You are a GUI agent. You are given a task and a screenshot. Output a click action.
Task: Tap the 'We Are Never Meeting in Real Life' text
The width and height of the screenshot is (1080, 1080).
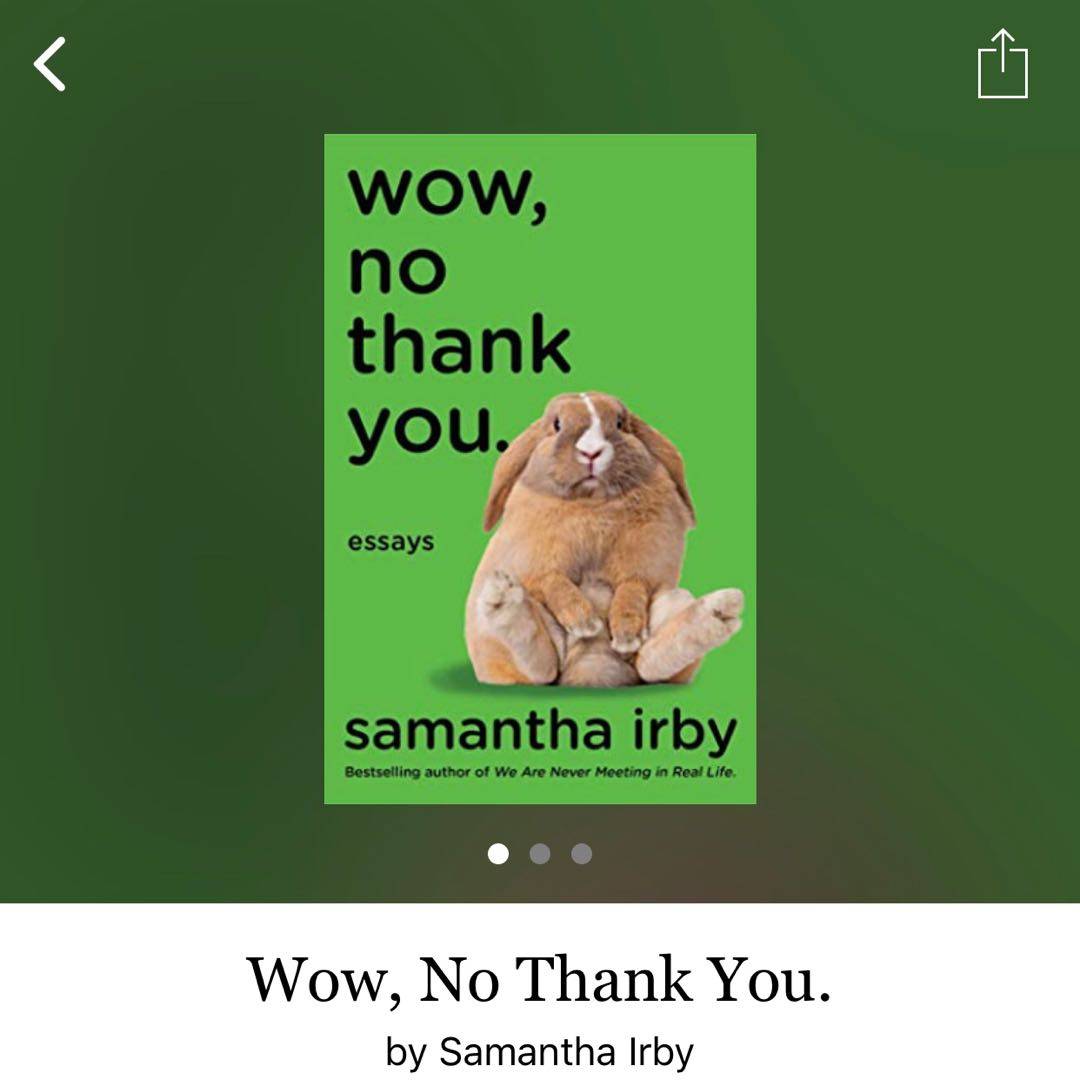[x=615, y=771]
